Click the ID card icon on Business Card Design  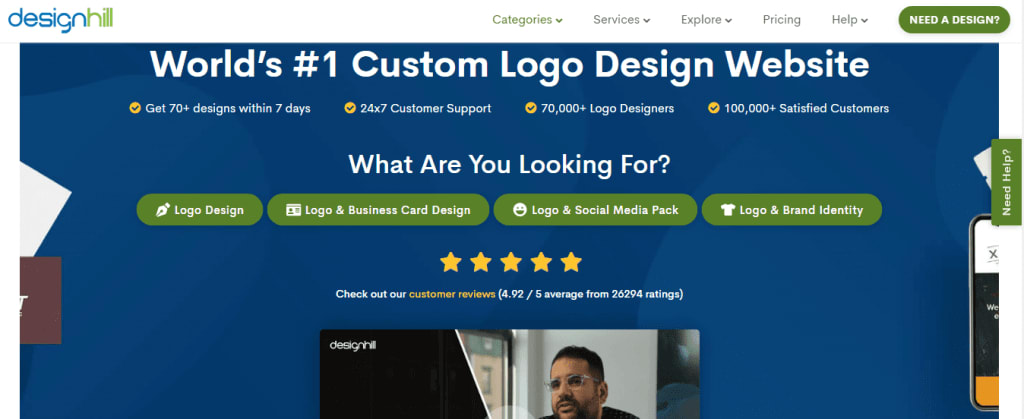(x=293, y=210)
